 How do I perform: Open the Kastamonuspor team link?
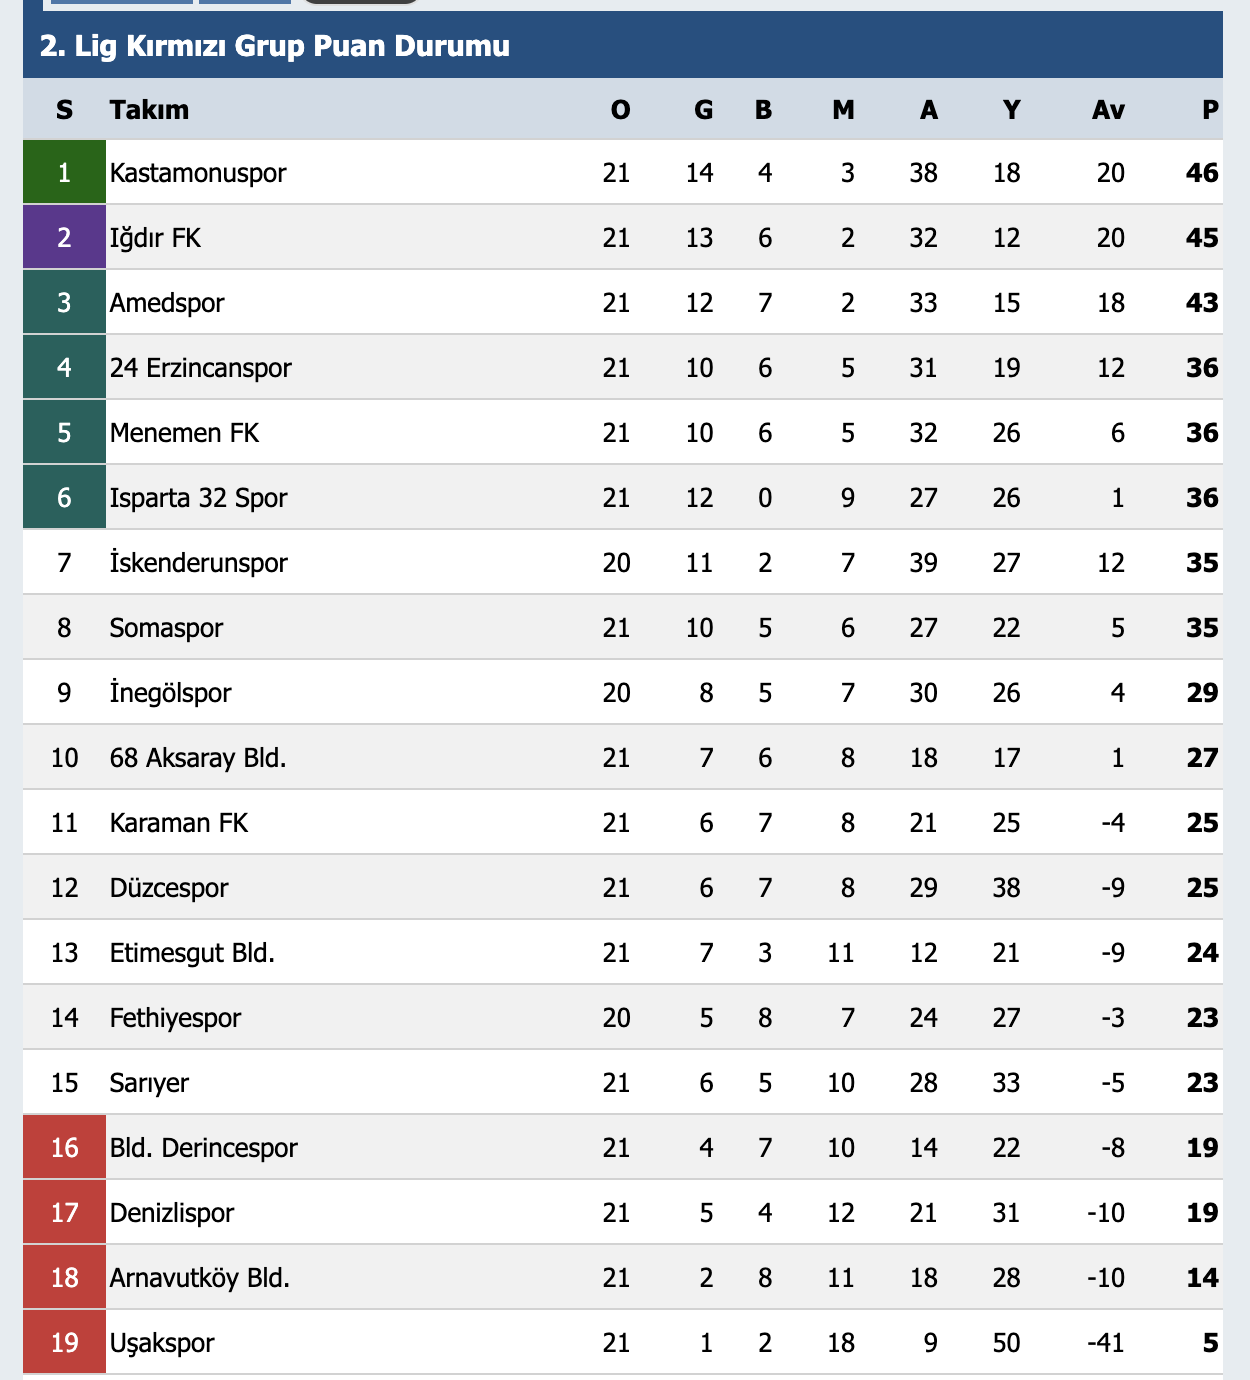click(x=198, y=173)
